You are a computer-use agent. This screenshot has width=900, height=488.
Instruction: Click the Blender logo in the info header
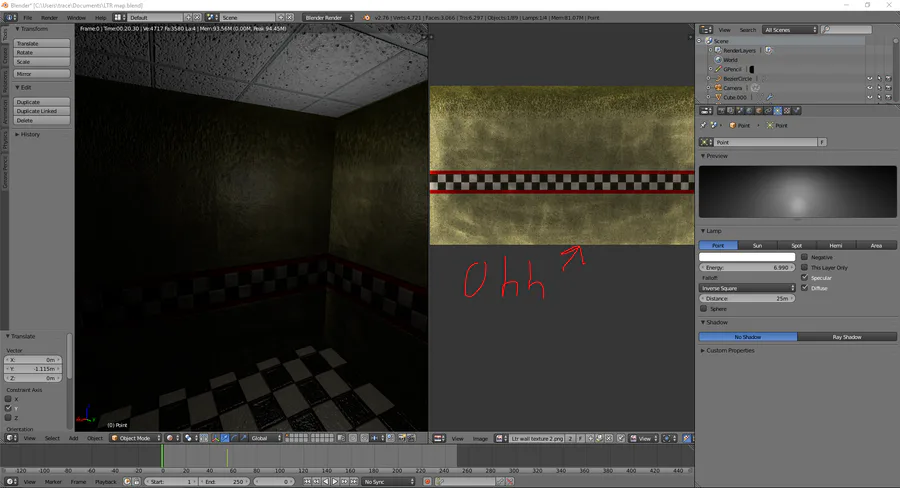point(366,18)
